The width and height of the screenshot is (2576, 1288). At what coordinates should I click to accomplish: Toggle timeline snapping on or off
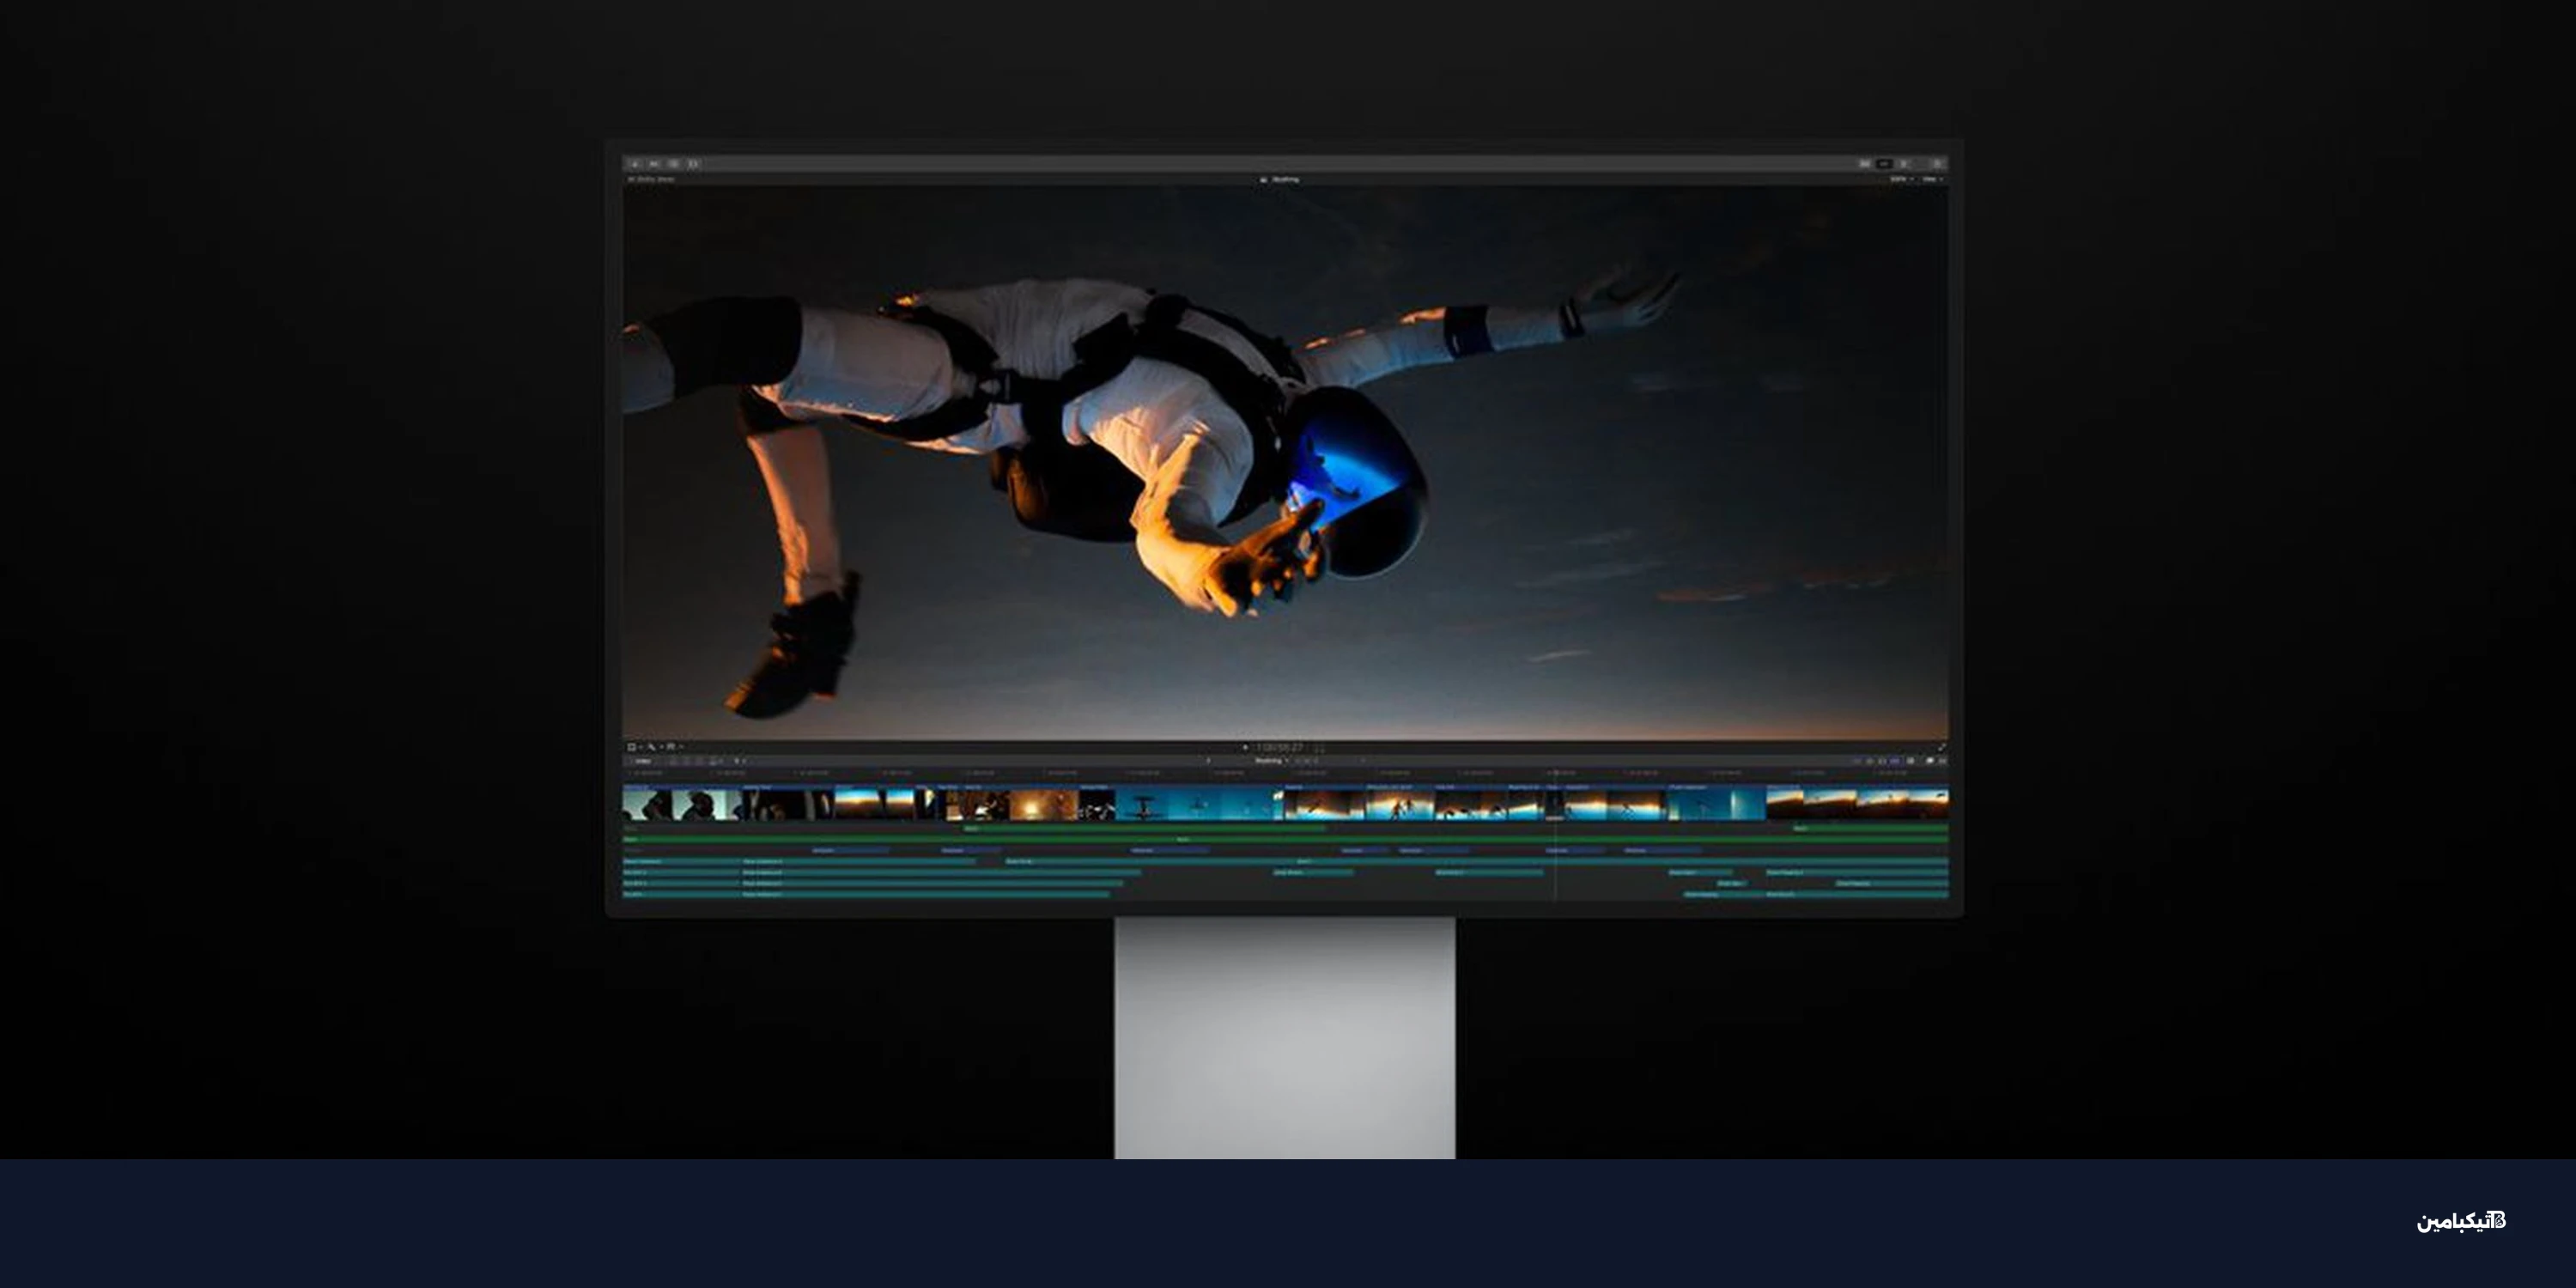point(1895,761)
